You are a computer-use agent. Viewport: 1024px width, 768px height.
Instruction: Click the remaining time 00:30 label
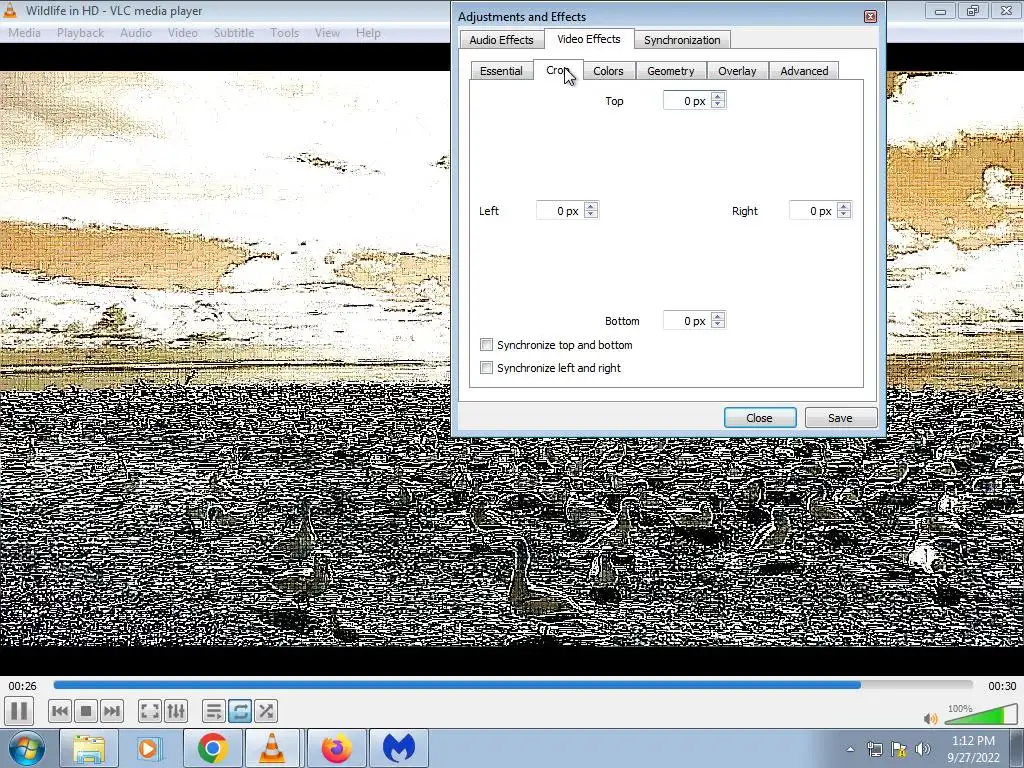[1002, 686]
